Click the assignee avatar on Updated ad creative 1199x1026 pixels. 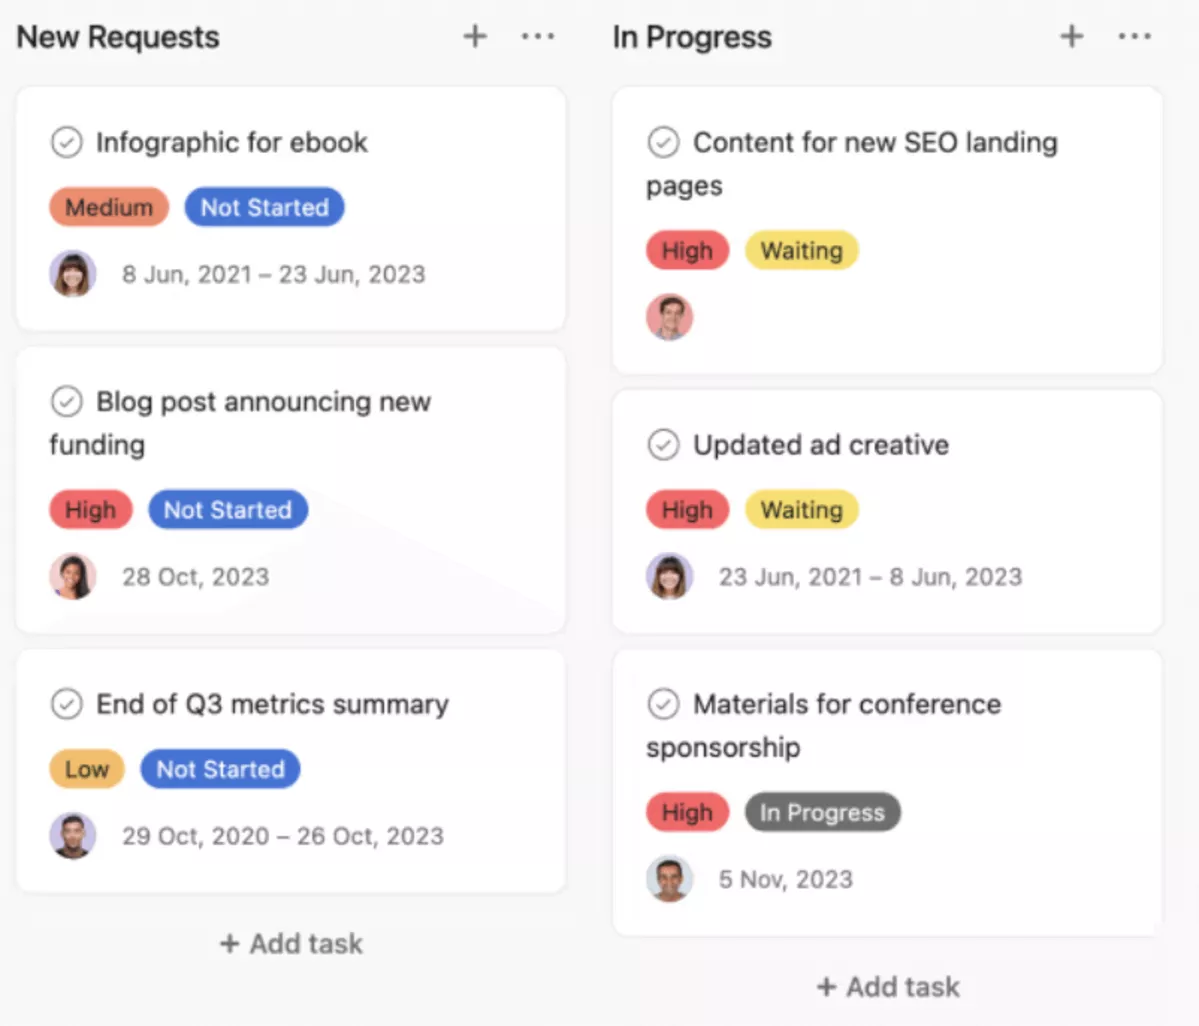point(669,576)
